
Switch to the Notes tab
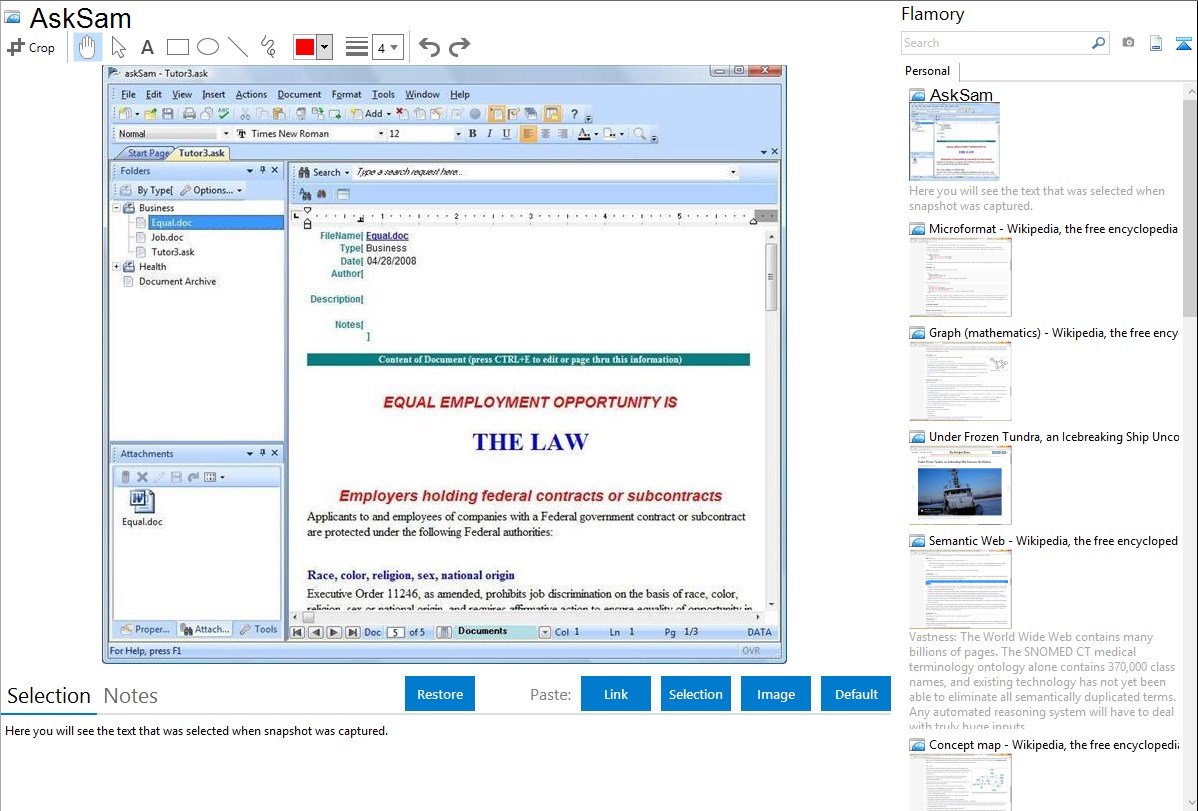point(131,696)
